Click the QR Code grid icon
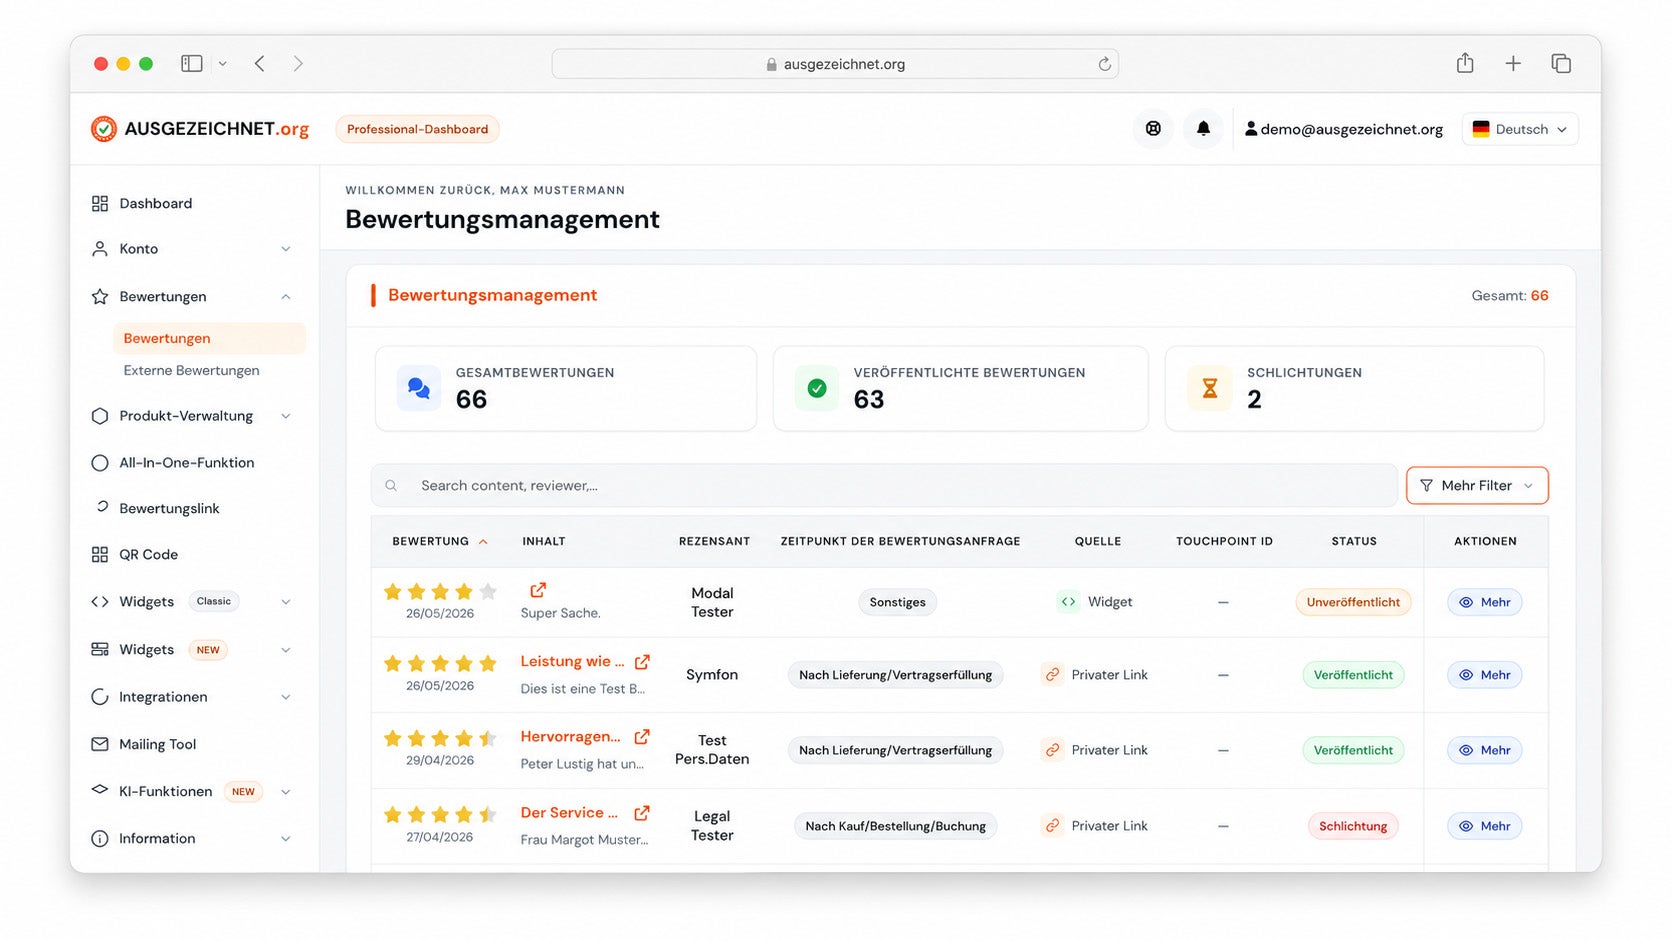The height and width of the screenshot is (941, 1672). [x=100, y=554]
